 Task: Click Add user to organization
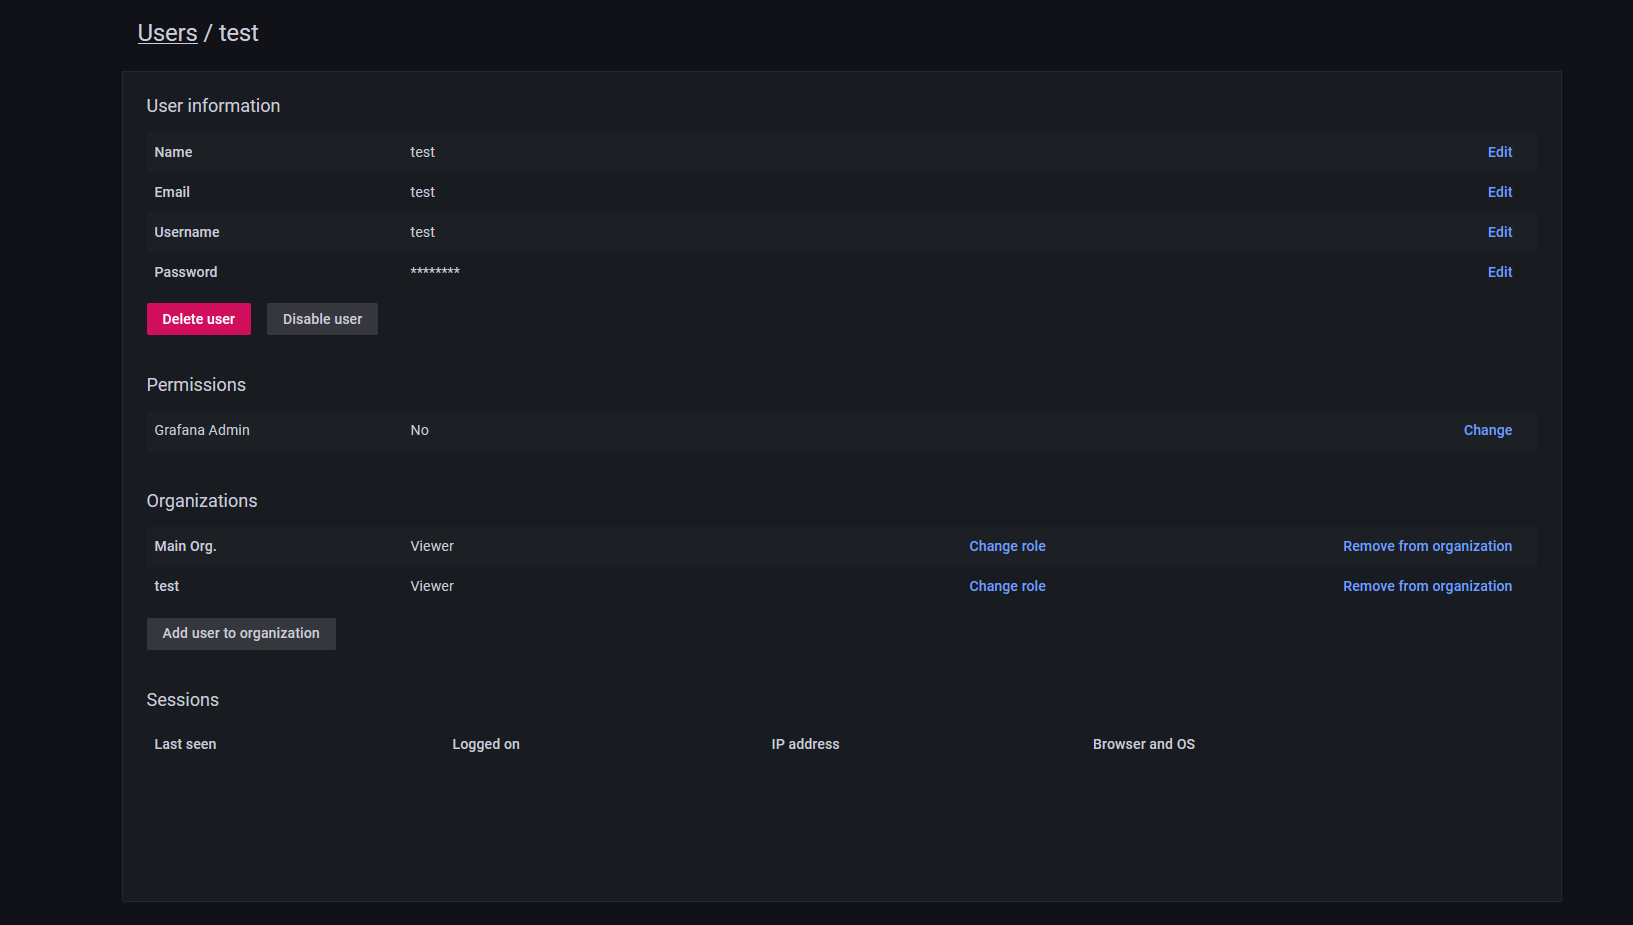coord(241,633)
